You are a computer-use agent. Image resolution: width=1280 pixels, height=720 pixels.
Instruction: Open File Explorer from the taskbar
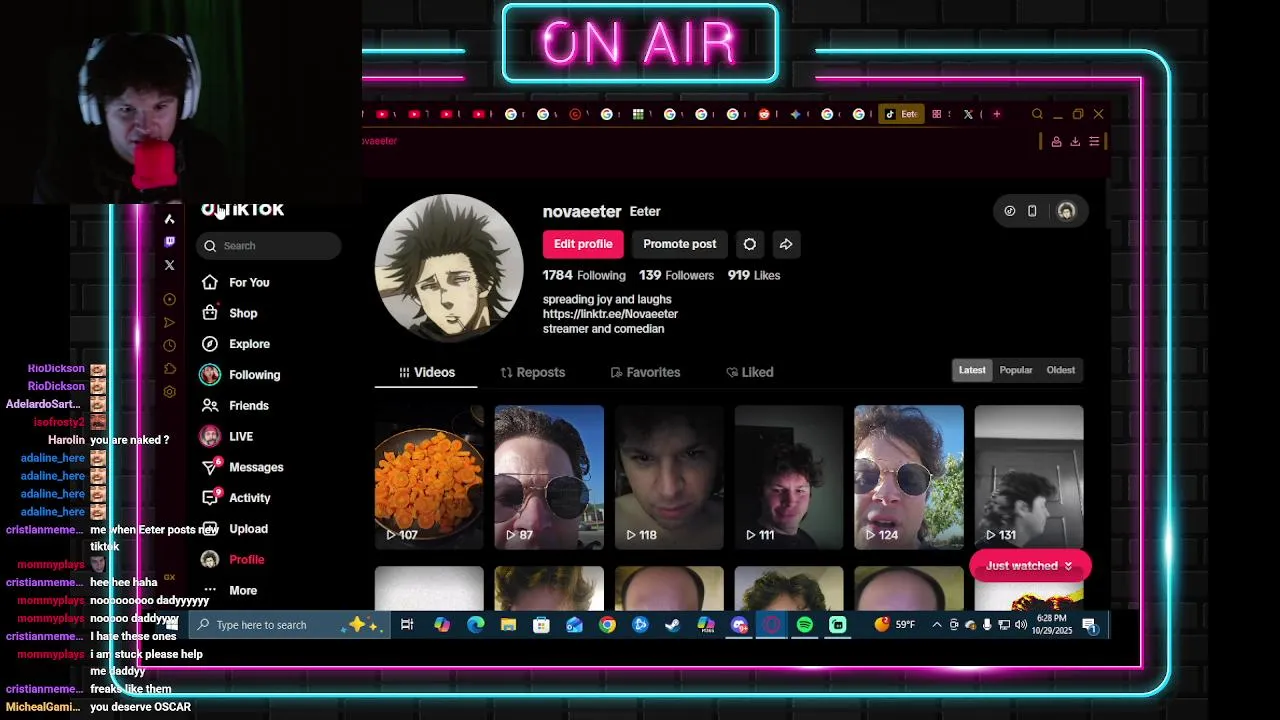(x=508, y=625)
